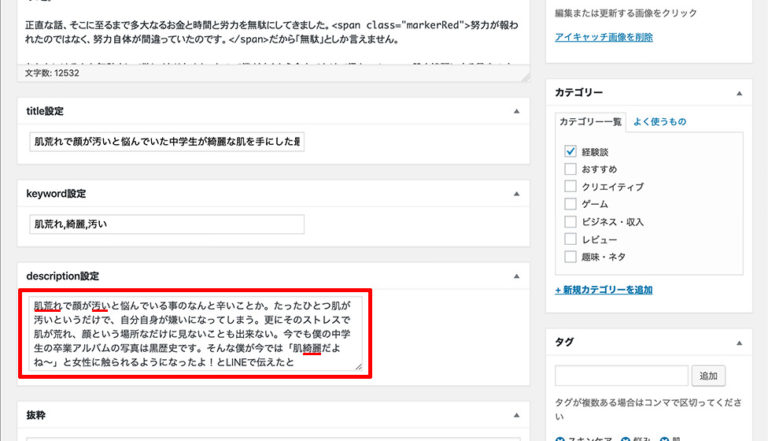This screenshot has height=441, width=768.
Task: Switch to the よく使うもの tab
Action: click(659, 122)
